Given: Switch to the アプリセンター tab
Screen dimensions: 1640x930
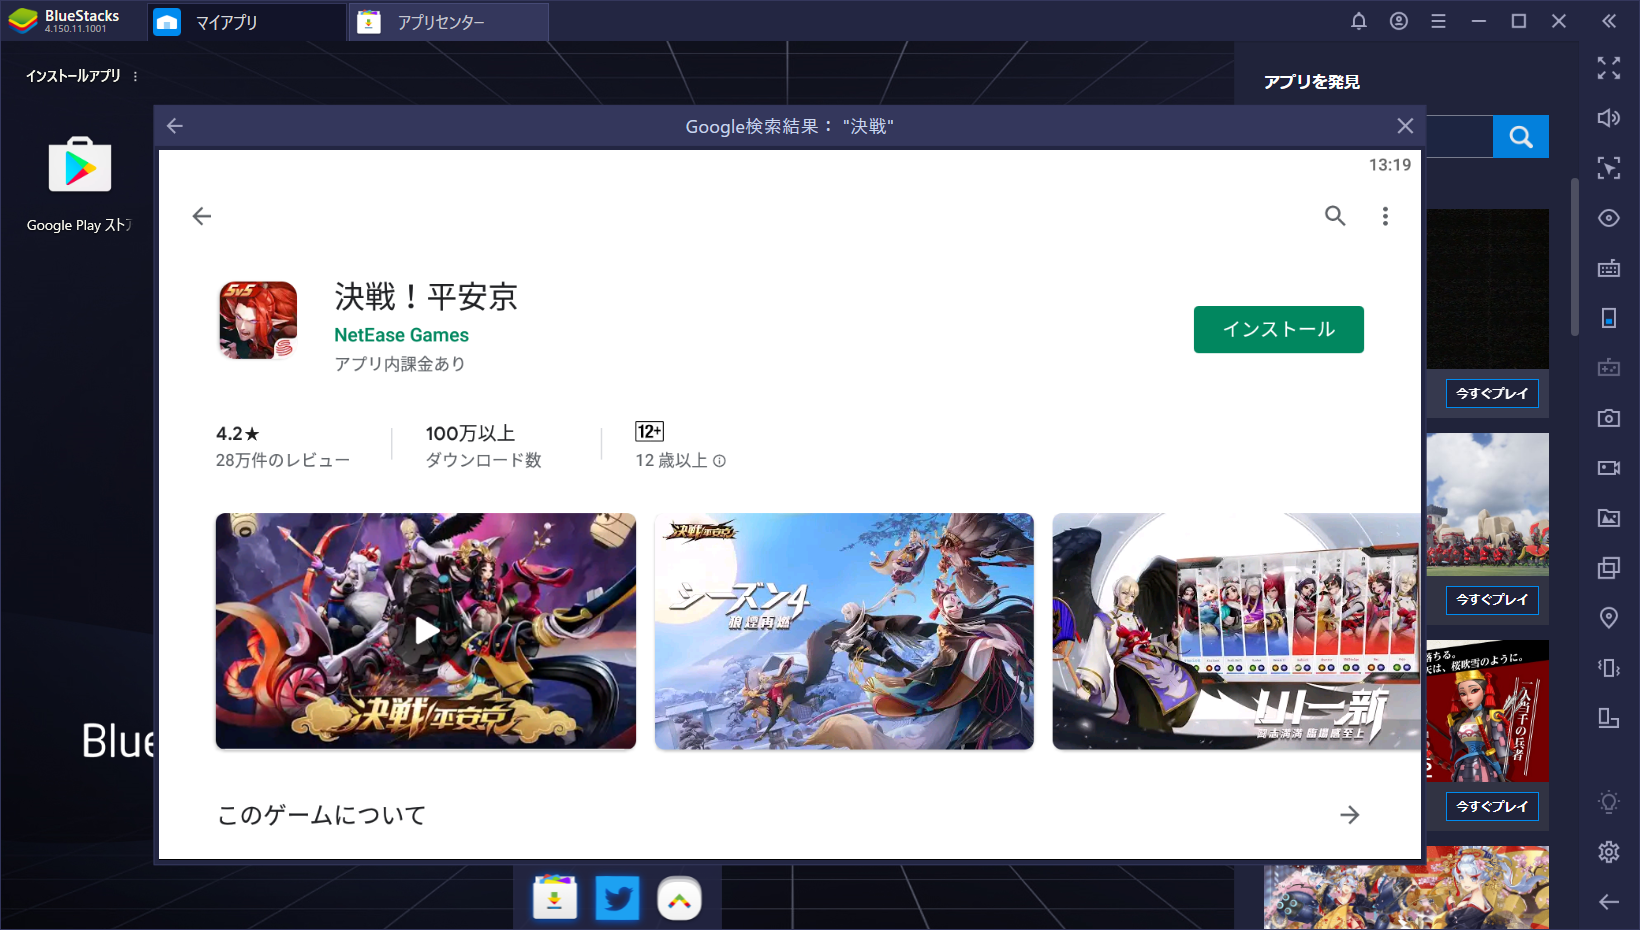Looking at the screenshot, I should (x=448, y=22).
